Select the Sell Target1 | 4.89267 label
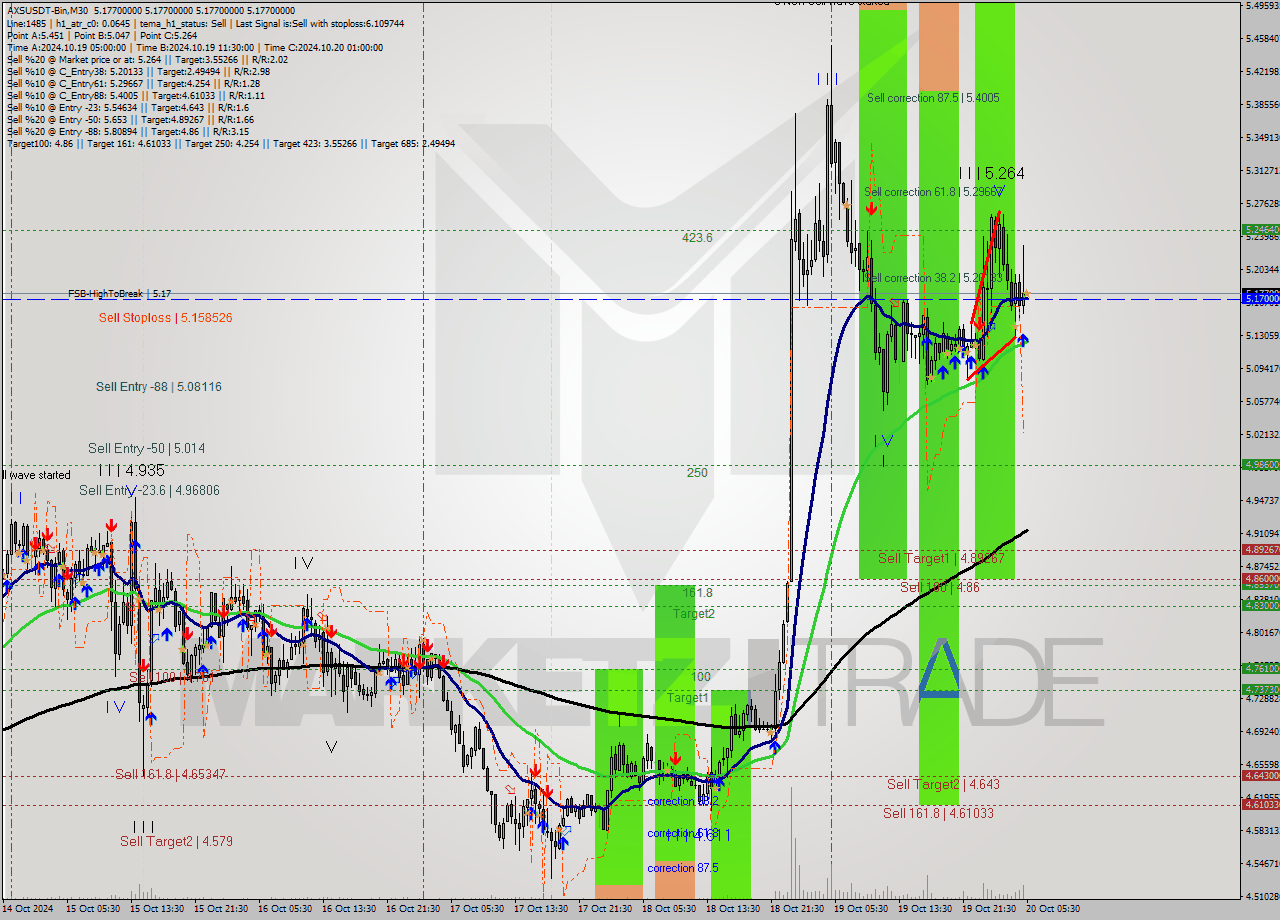This screenshot has height=920, width=1280. pos(941,558)
